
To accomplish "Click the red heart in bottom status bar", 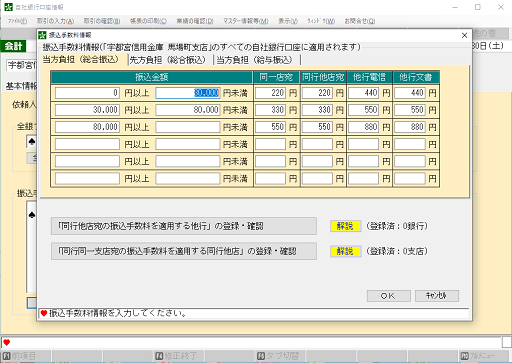I will click(6, 342).
